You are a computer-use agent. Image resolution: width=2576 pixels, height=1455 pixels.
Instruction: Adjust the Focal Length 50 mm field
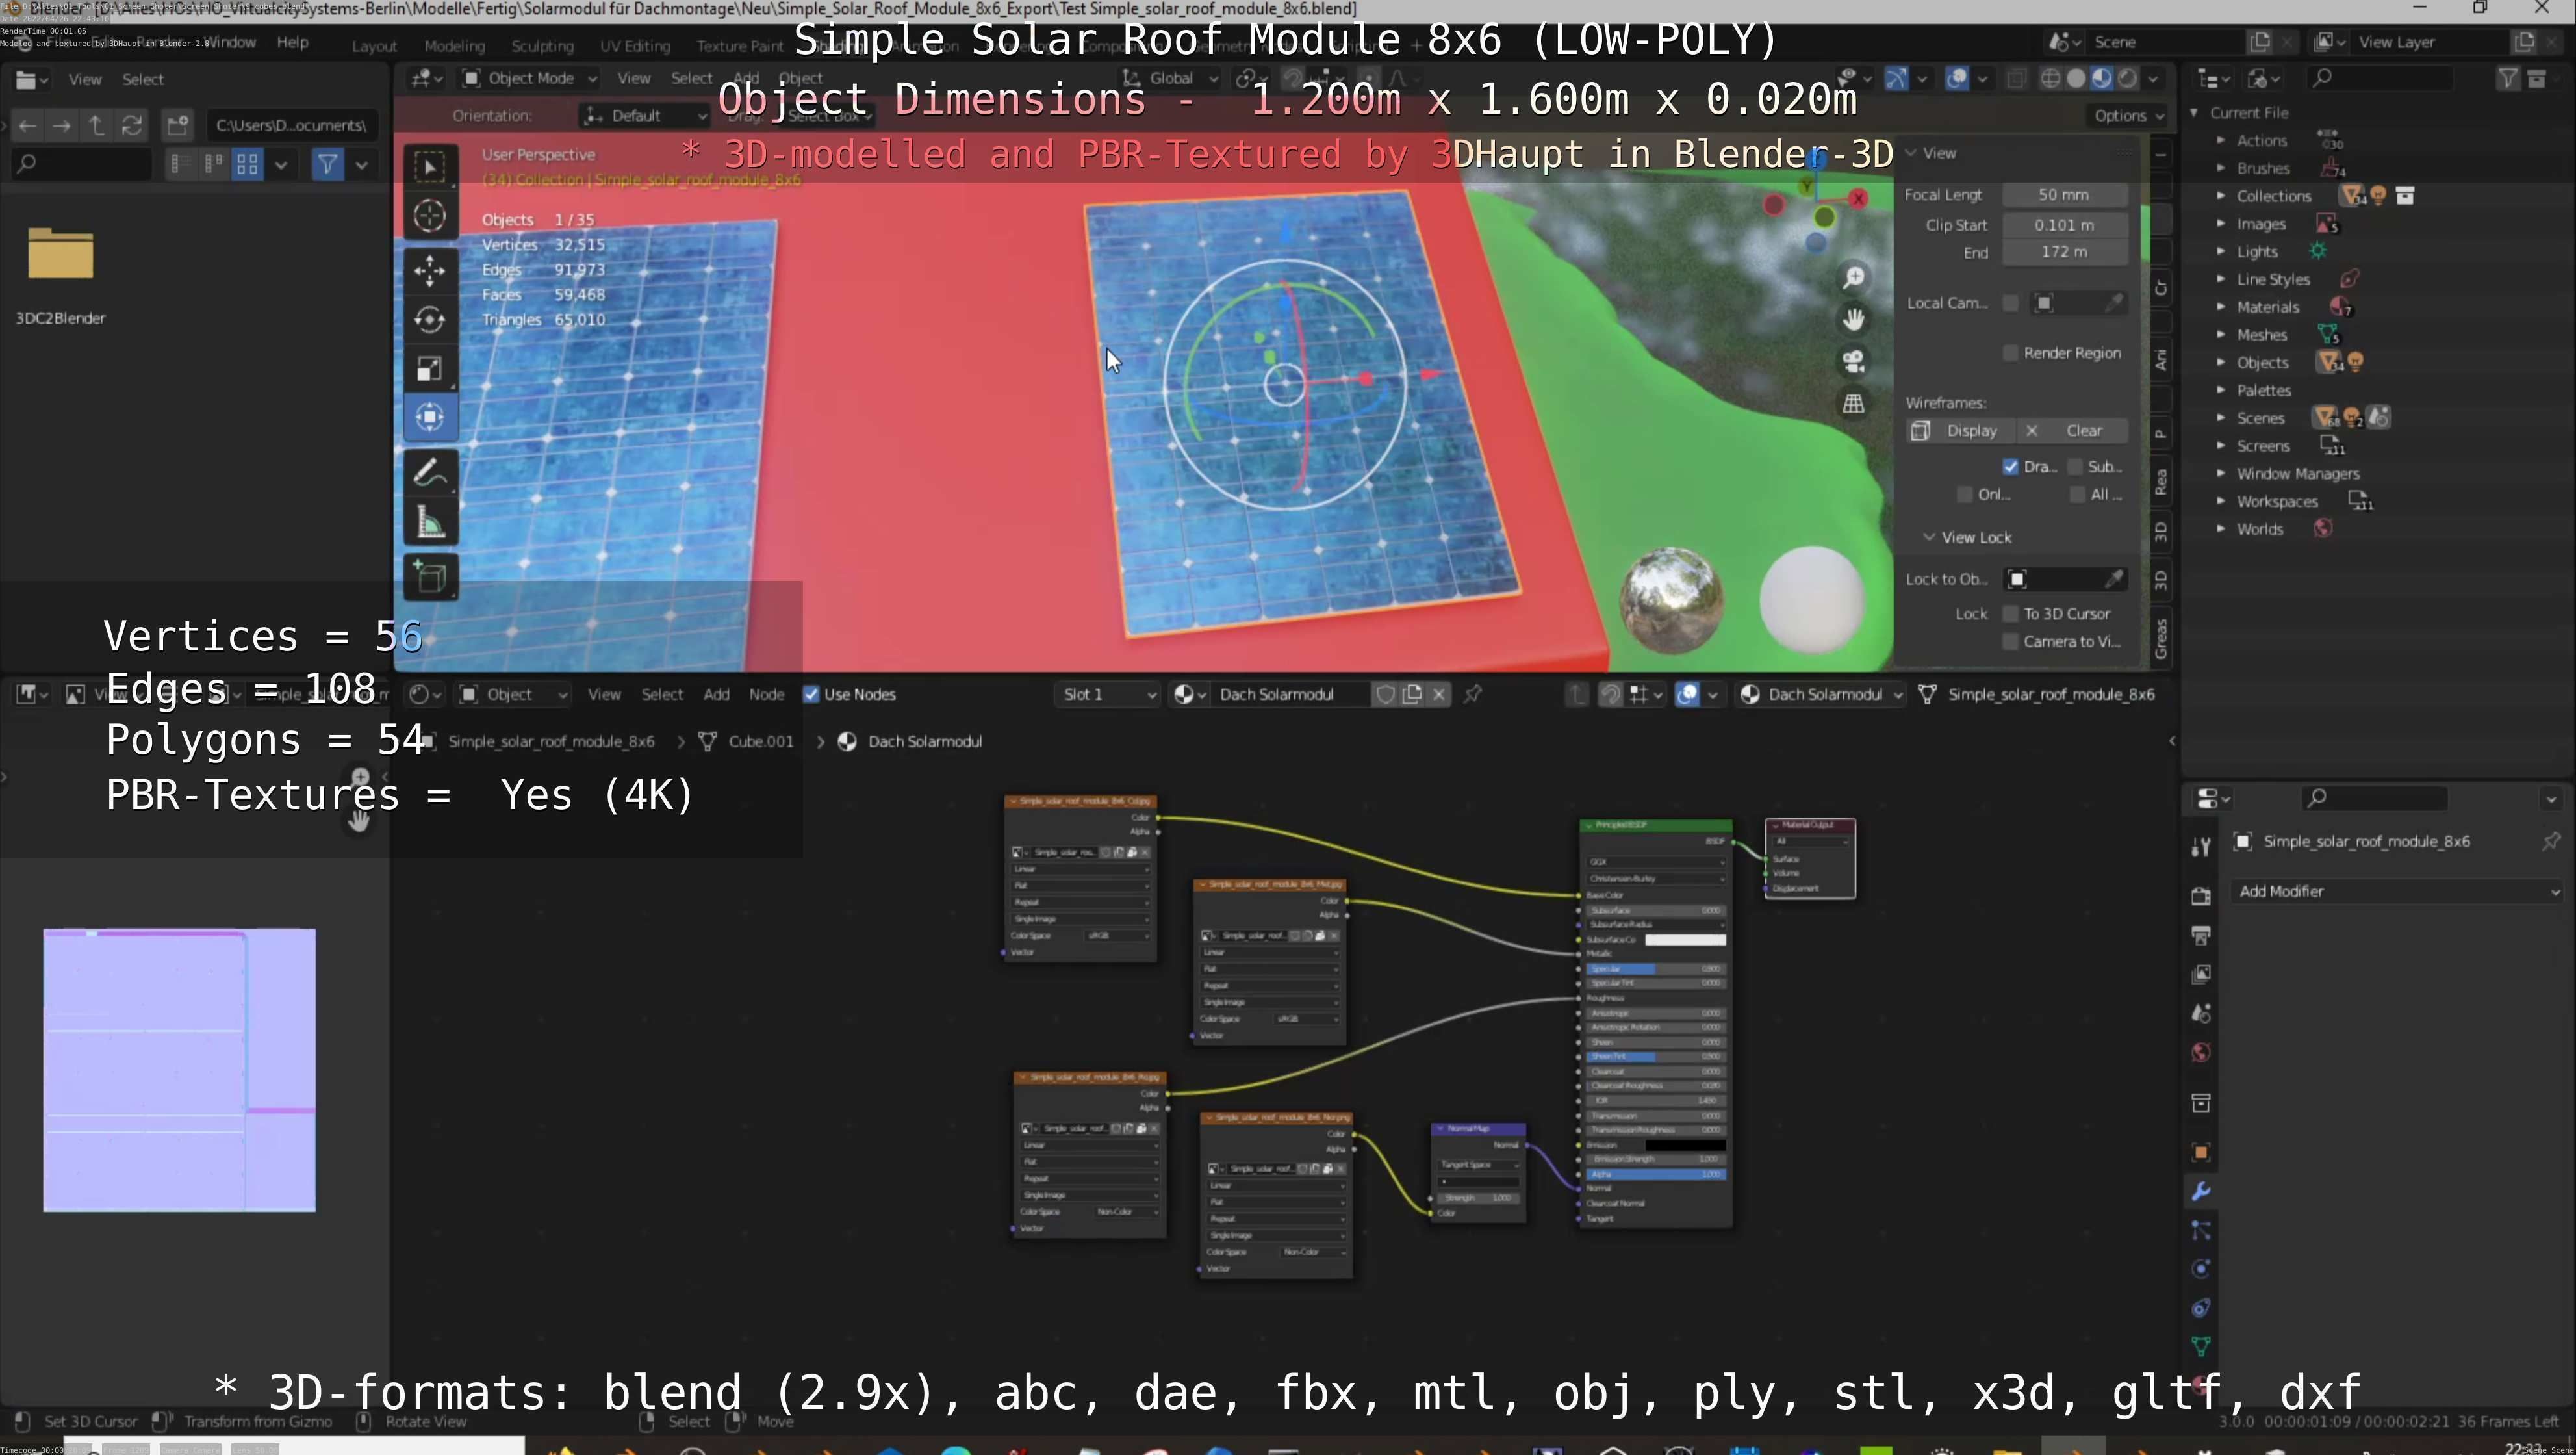pos(2063,195)
